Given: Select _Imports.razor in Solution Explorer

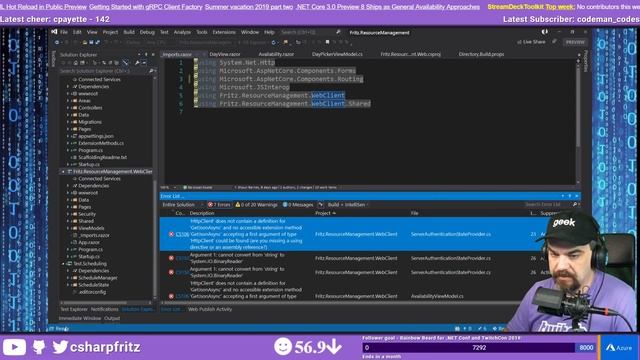Looking at the screenshot, I should [x=94, y=235].
